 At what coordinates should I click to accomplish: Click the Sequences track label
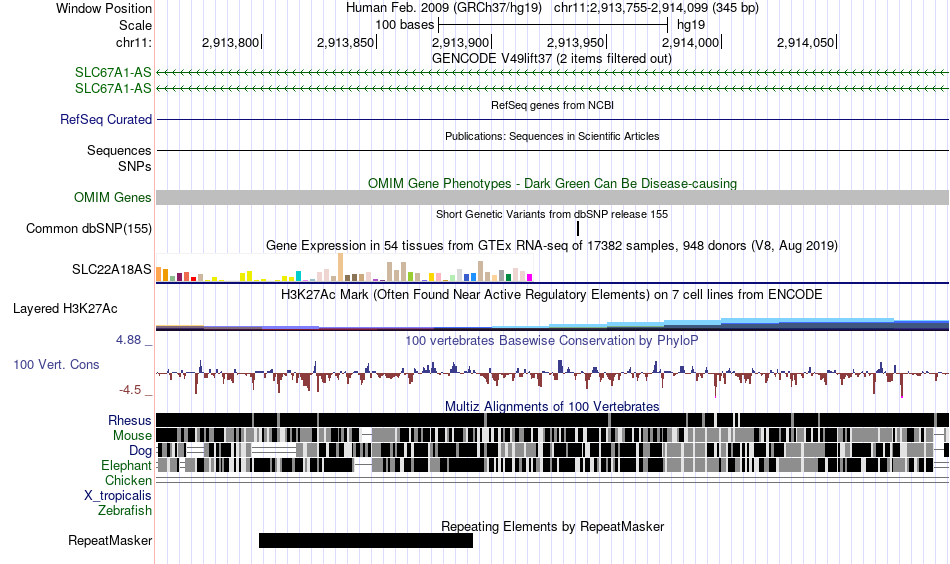point(119,150)
